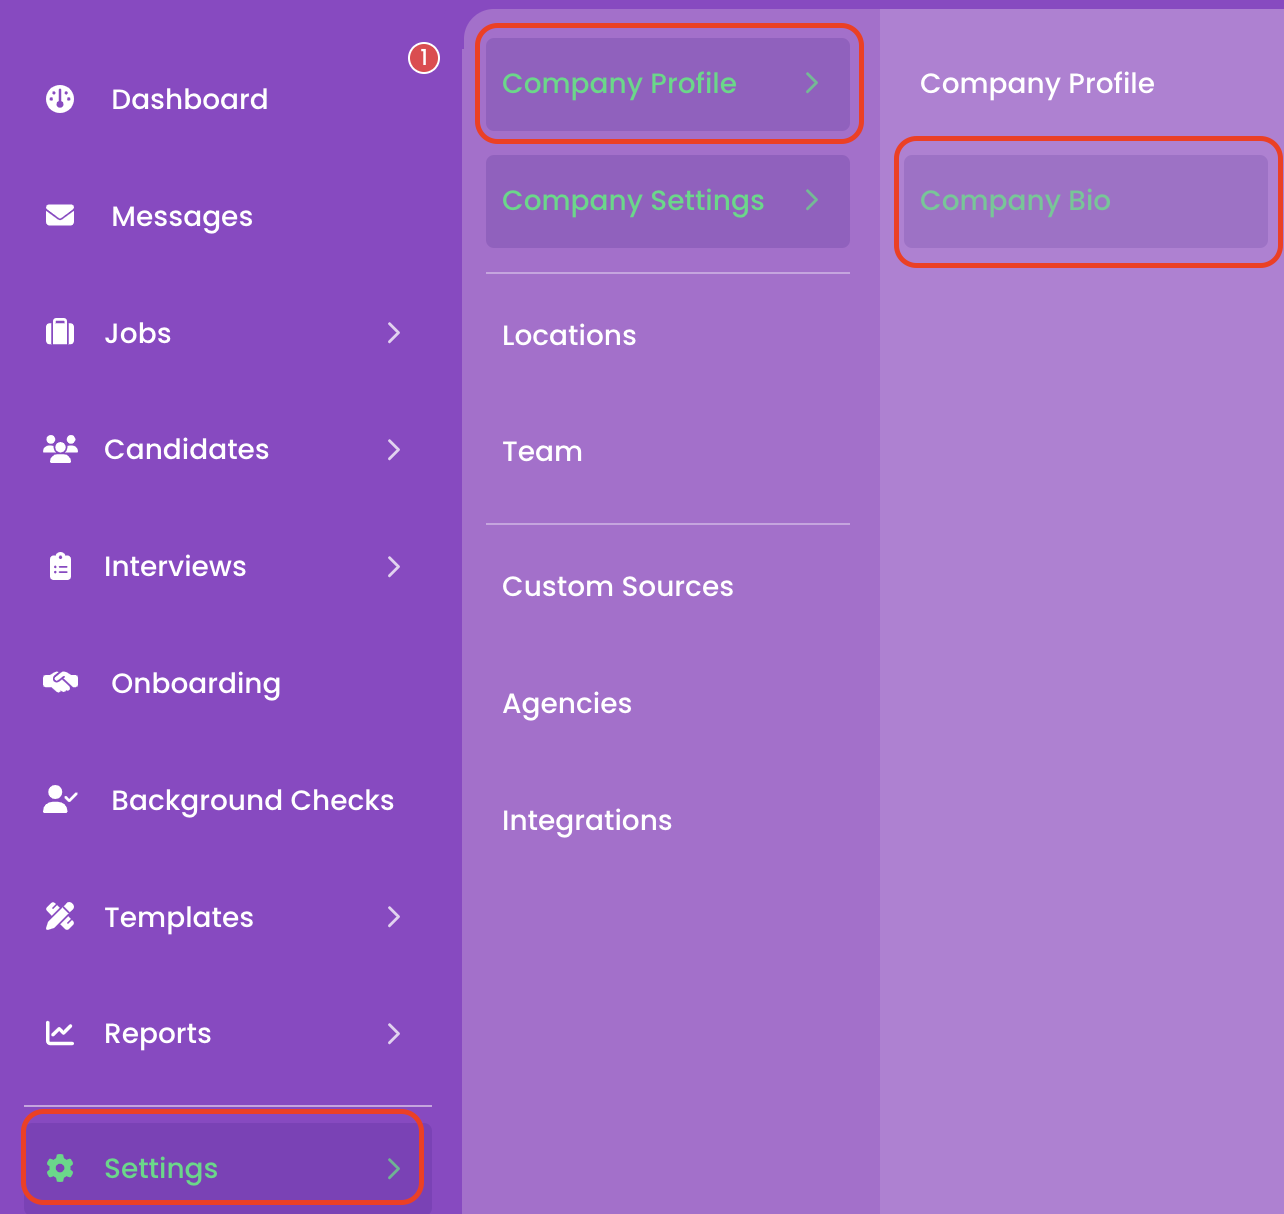This screenshot has height=1214, width=1284.
Task: Select Locations from the settings menu
Action: (x=569, y=335)
